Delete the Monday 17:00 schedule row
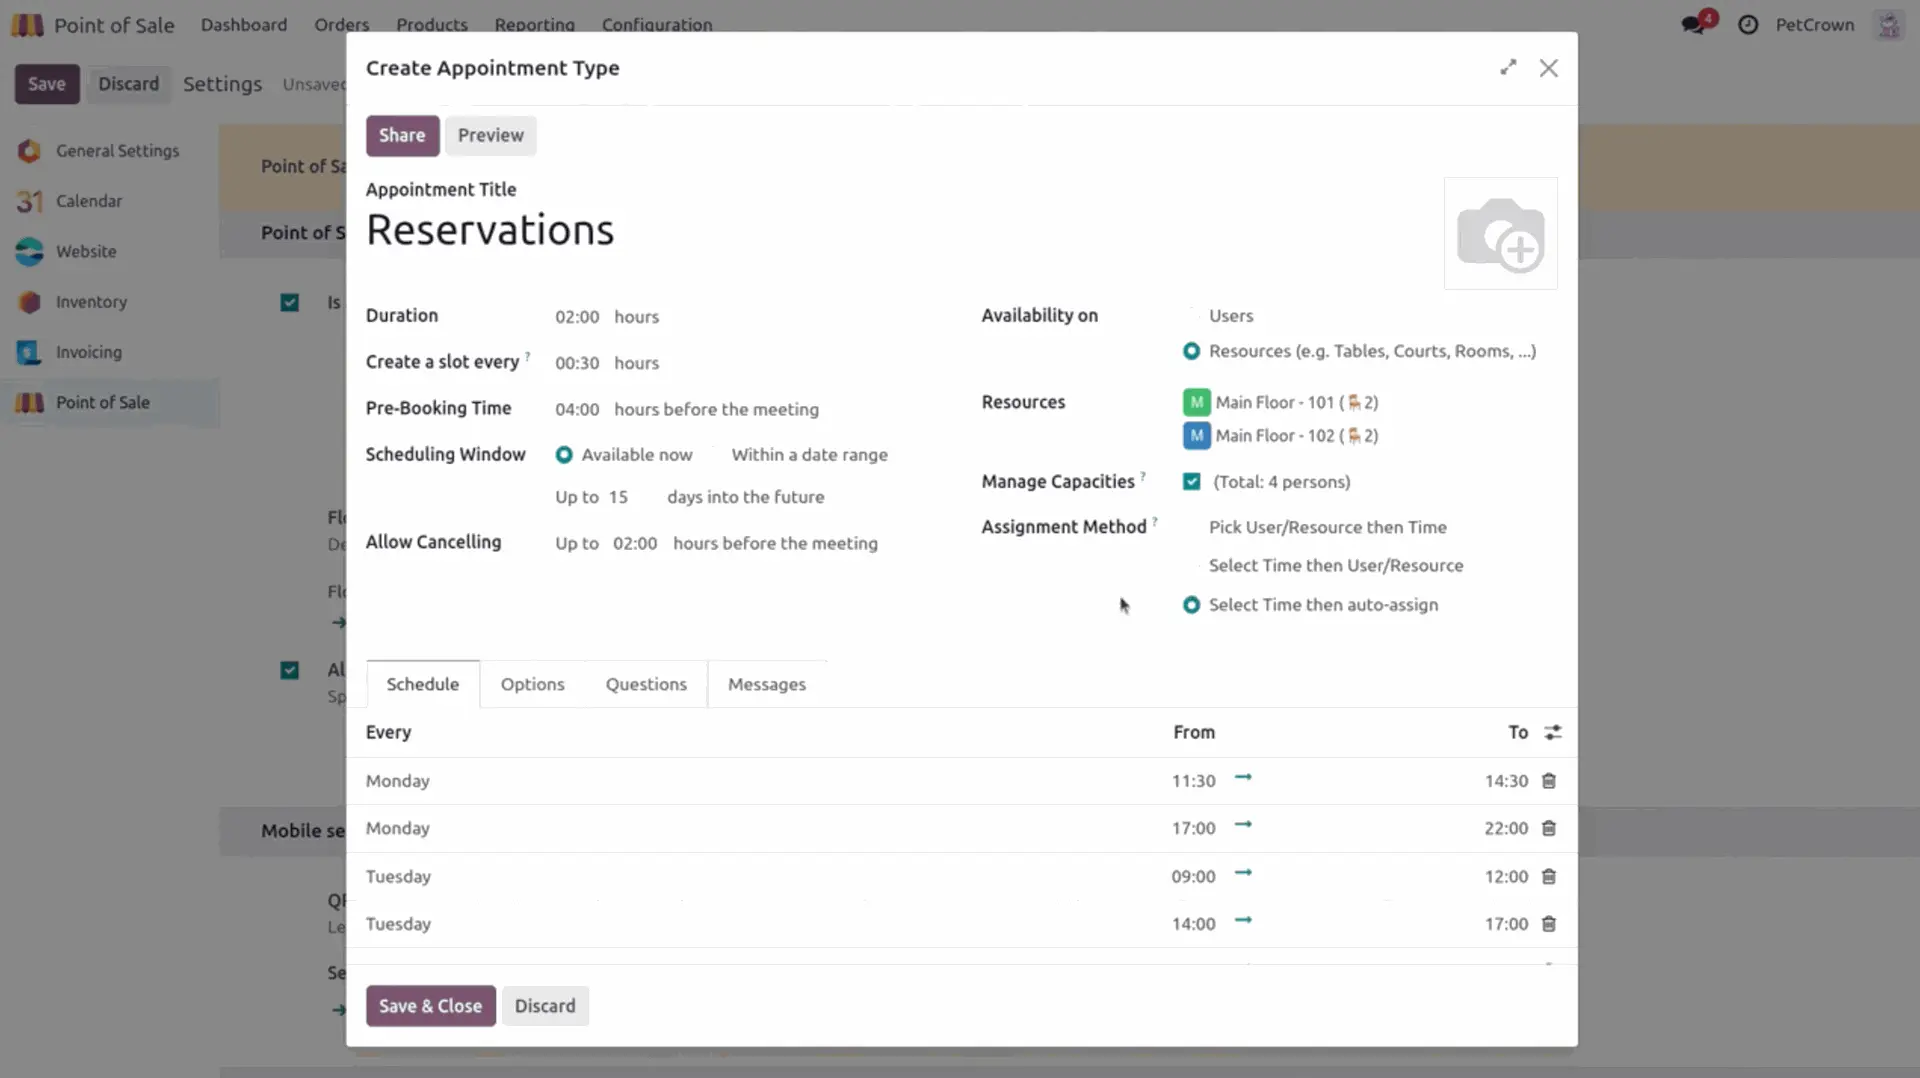This screenshot has height=1078, width=1920. pyautogui.click(x=1548, y=829)
